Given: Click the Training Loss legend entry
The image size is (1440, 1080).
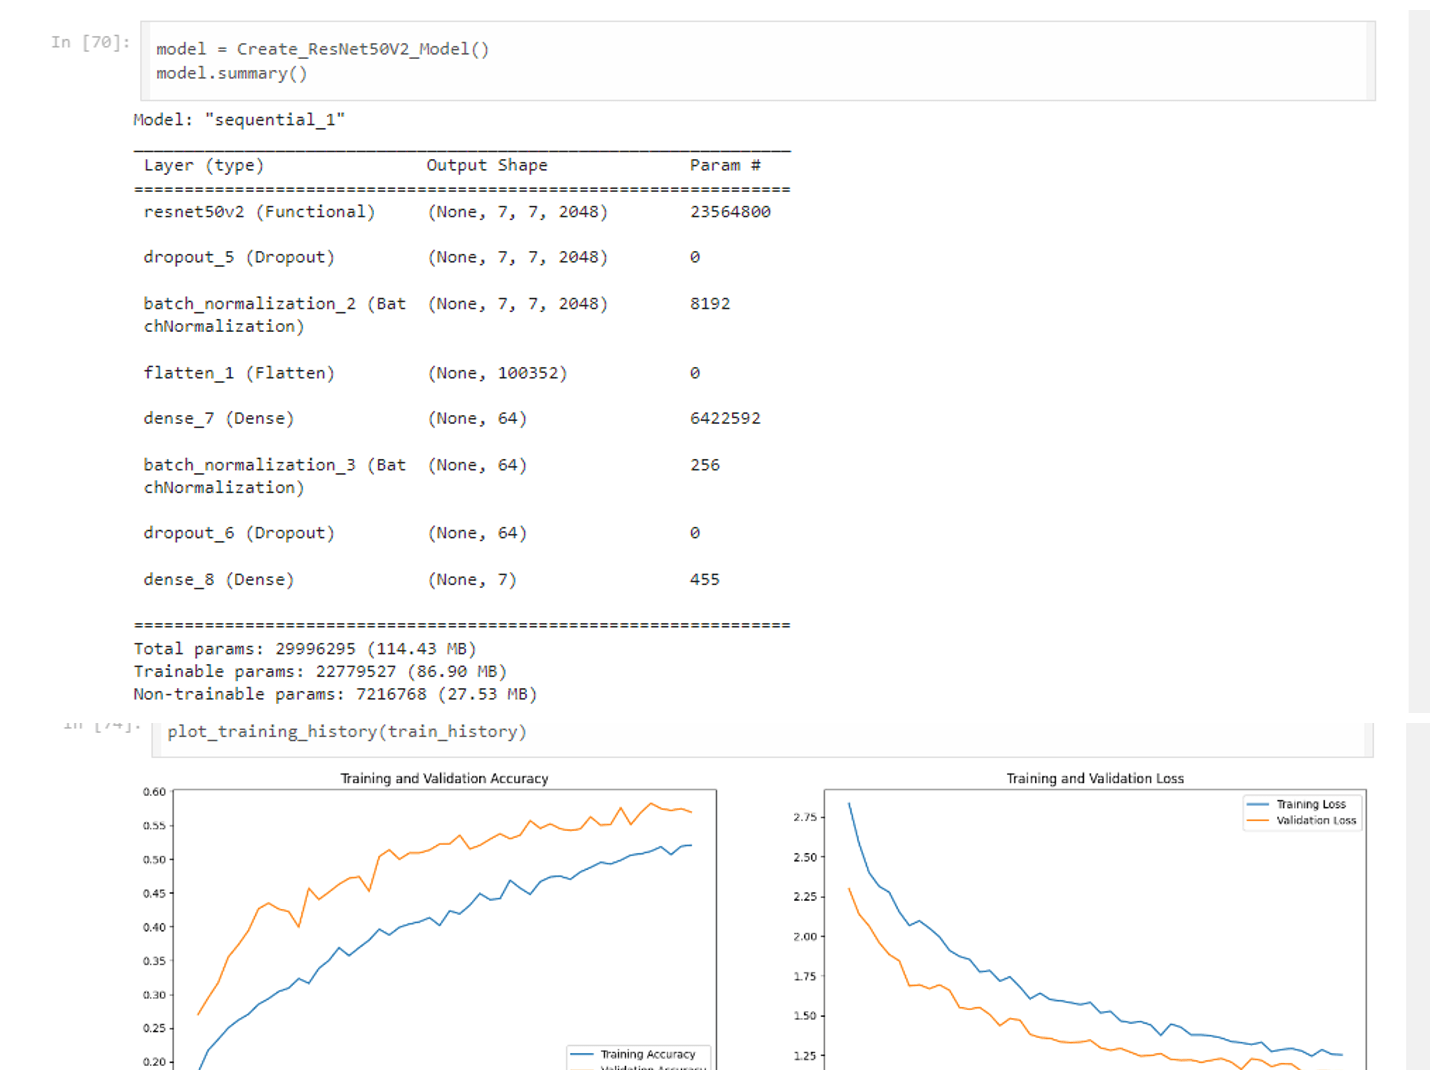Looking at the screenshot, I should click(1297, 804).
